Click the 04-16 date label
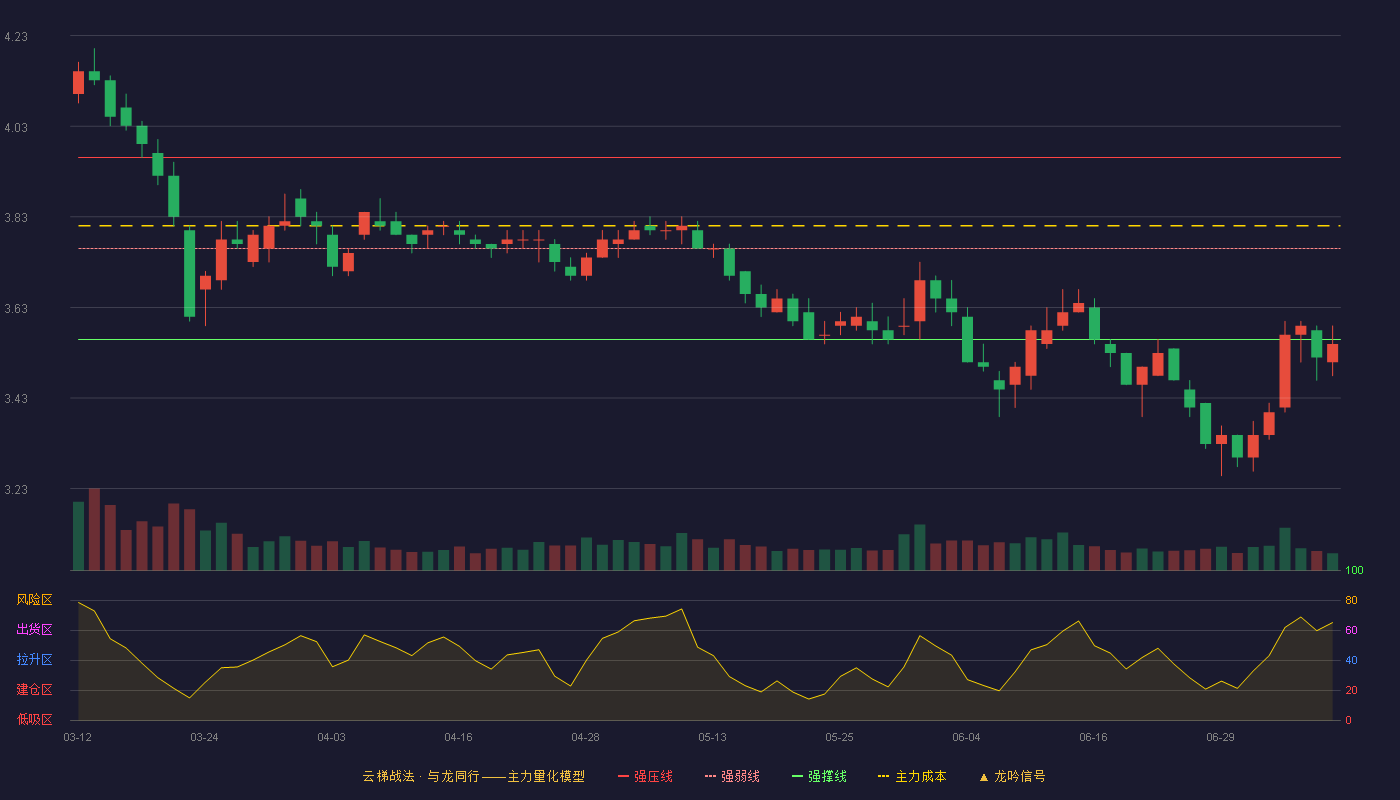 [x=458, y=737]
